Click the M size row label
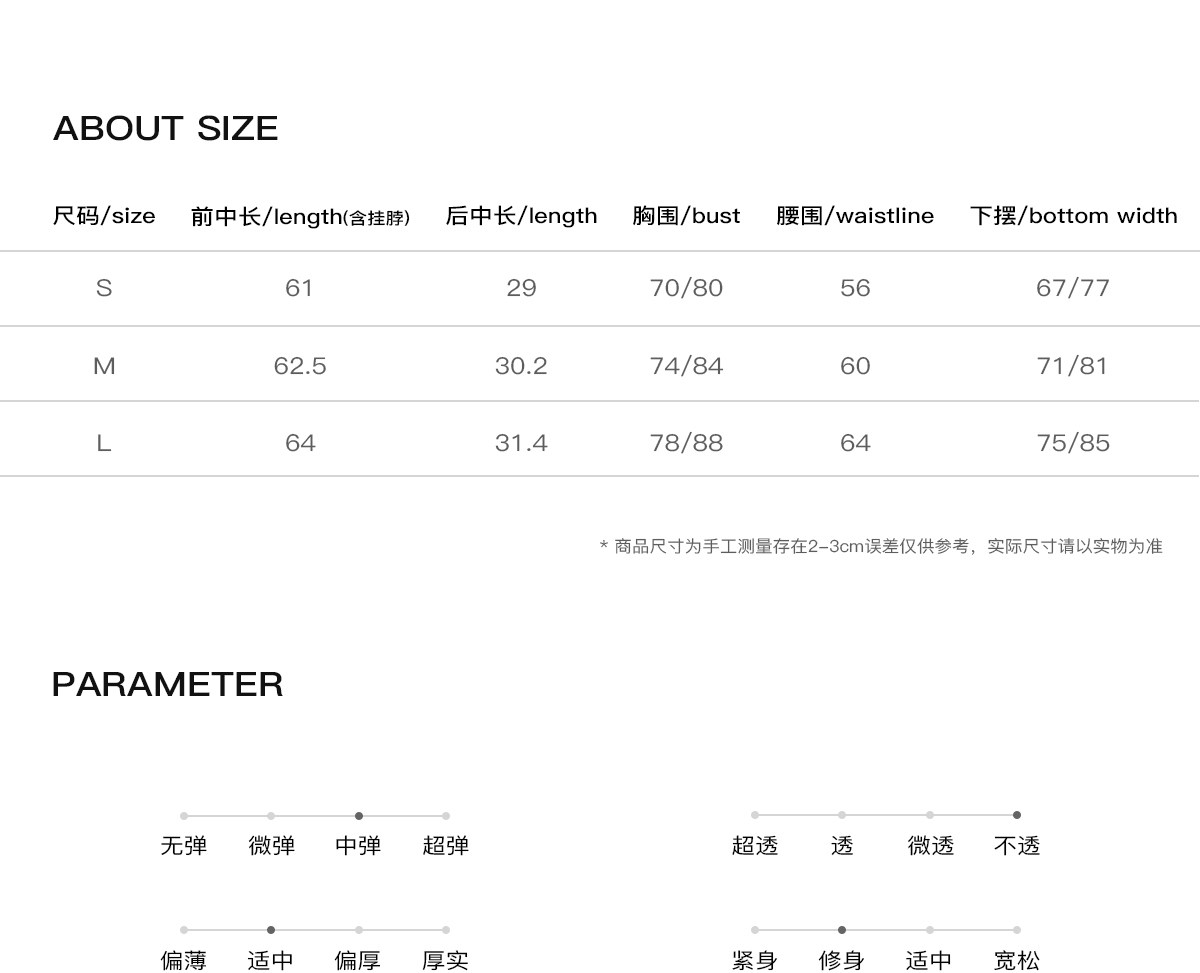 (104, 366)
